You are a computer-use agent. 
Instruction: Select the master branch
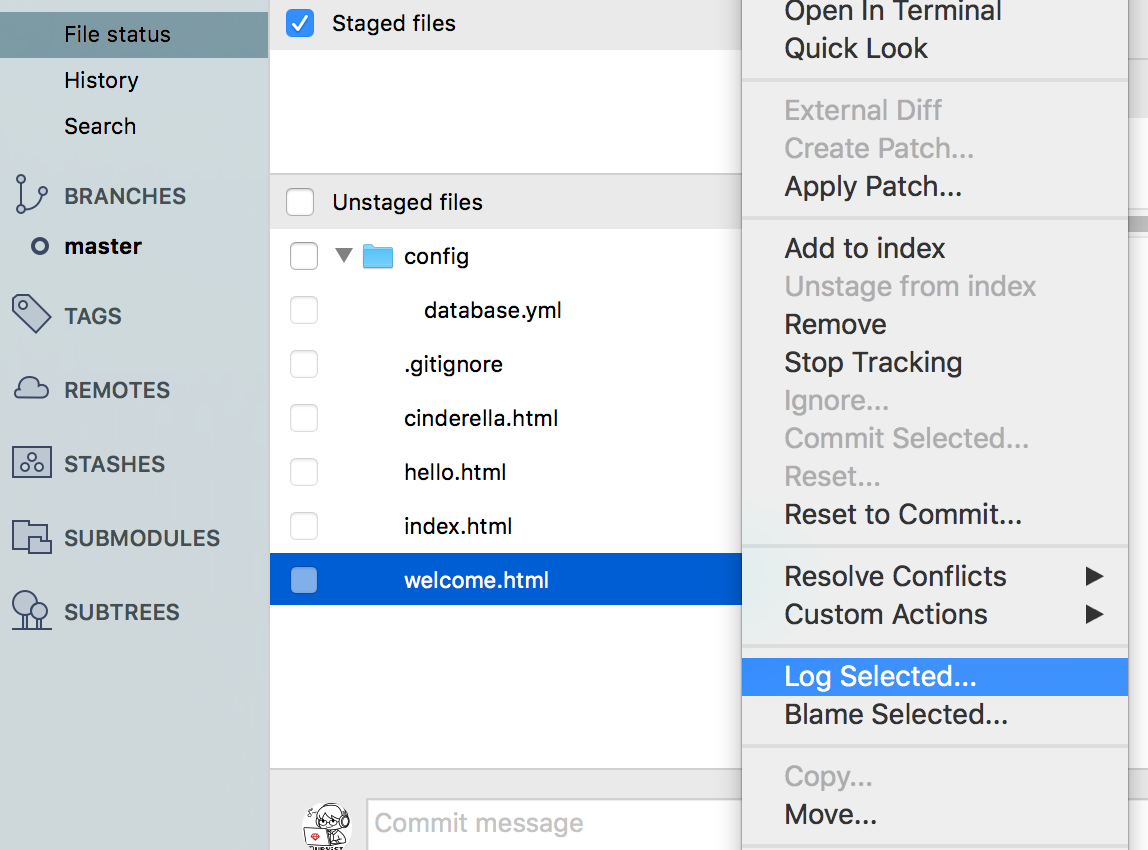[x=103, y=246]
